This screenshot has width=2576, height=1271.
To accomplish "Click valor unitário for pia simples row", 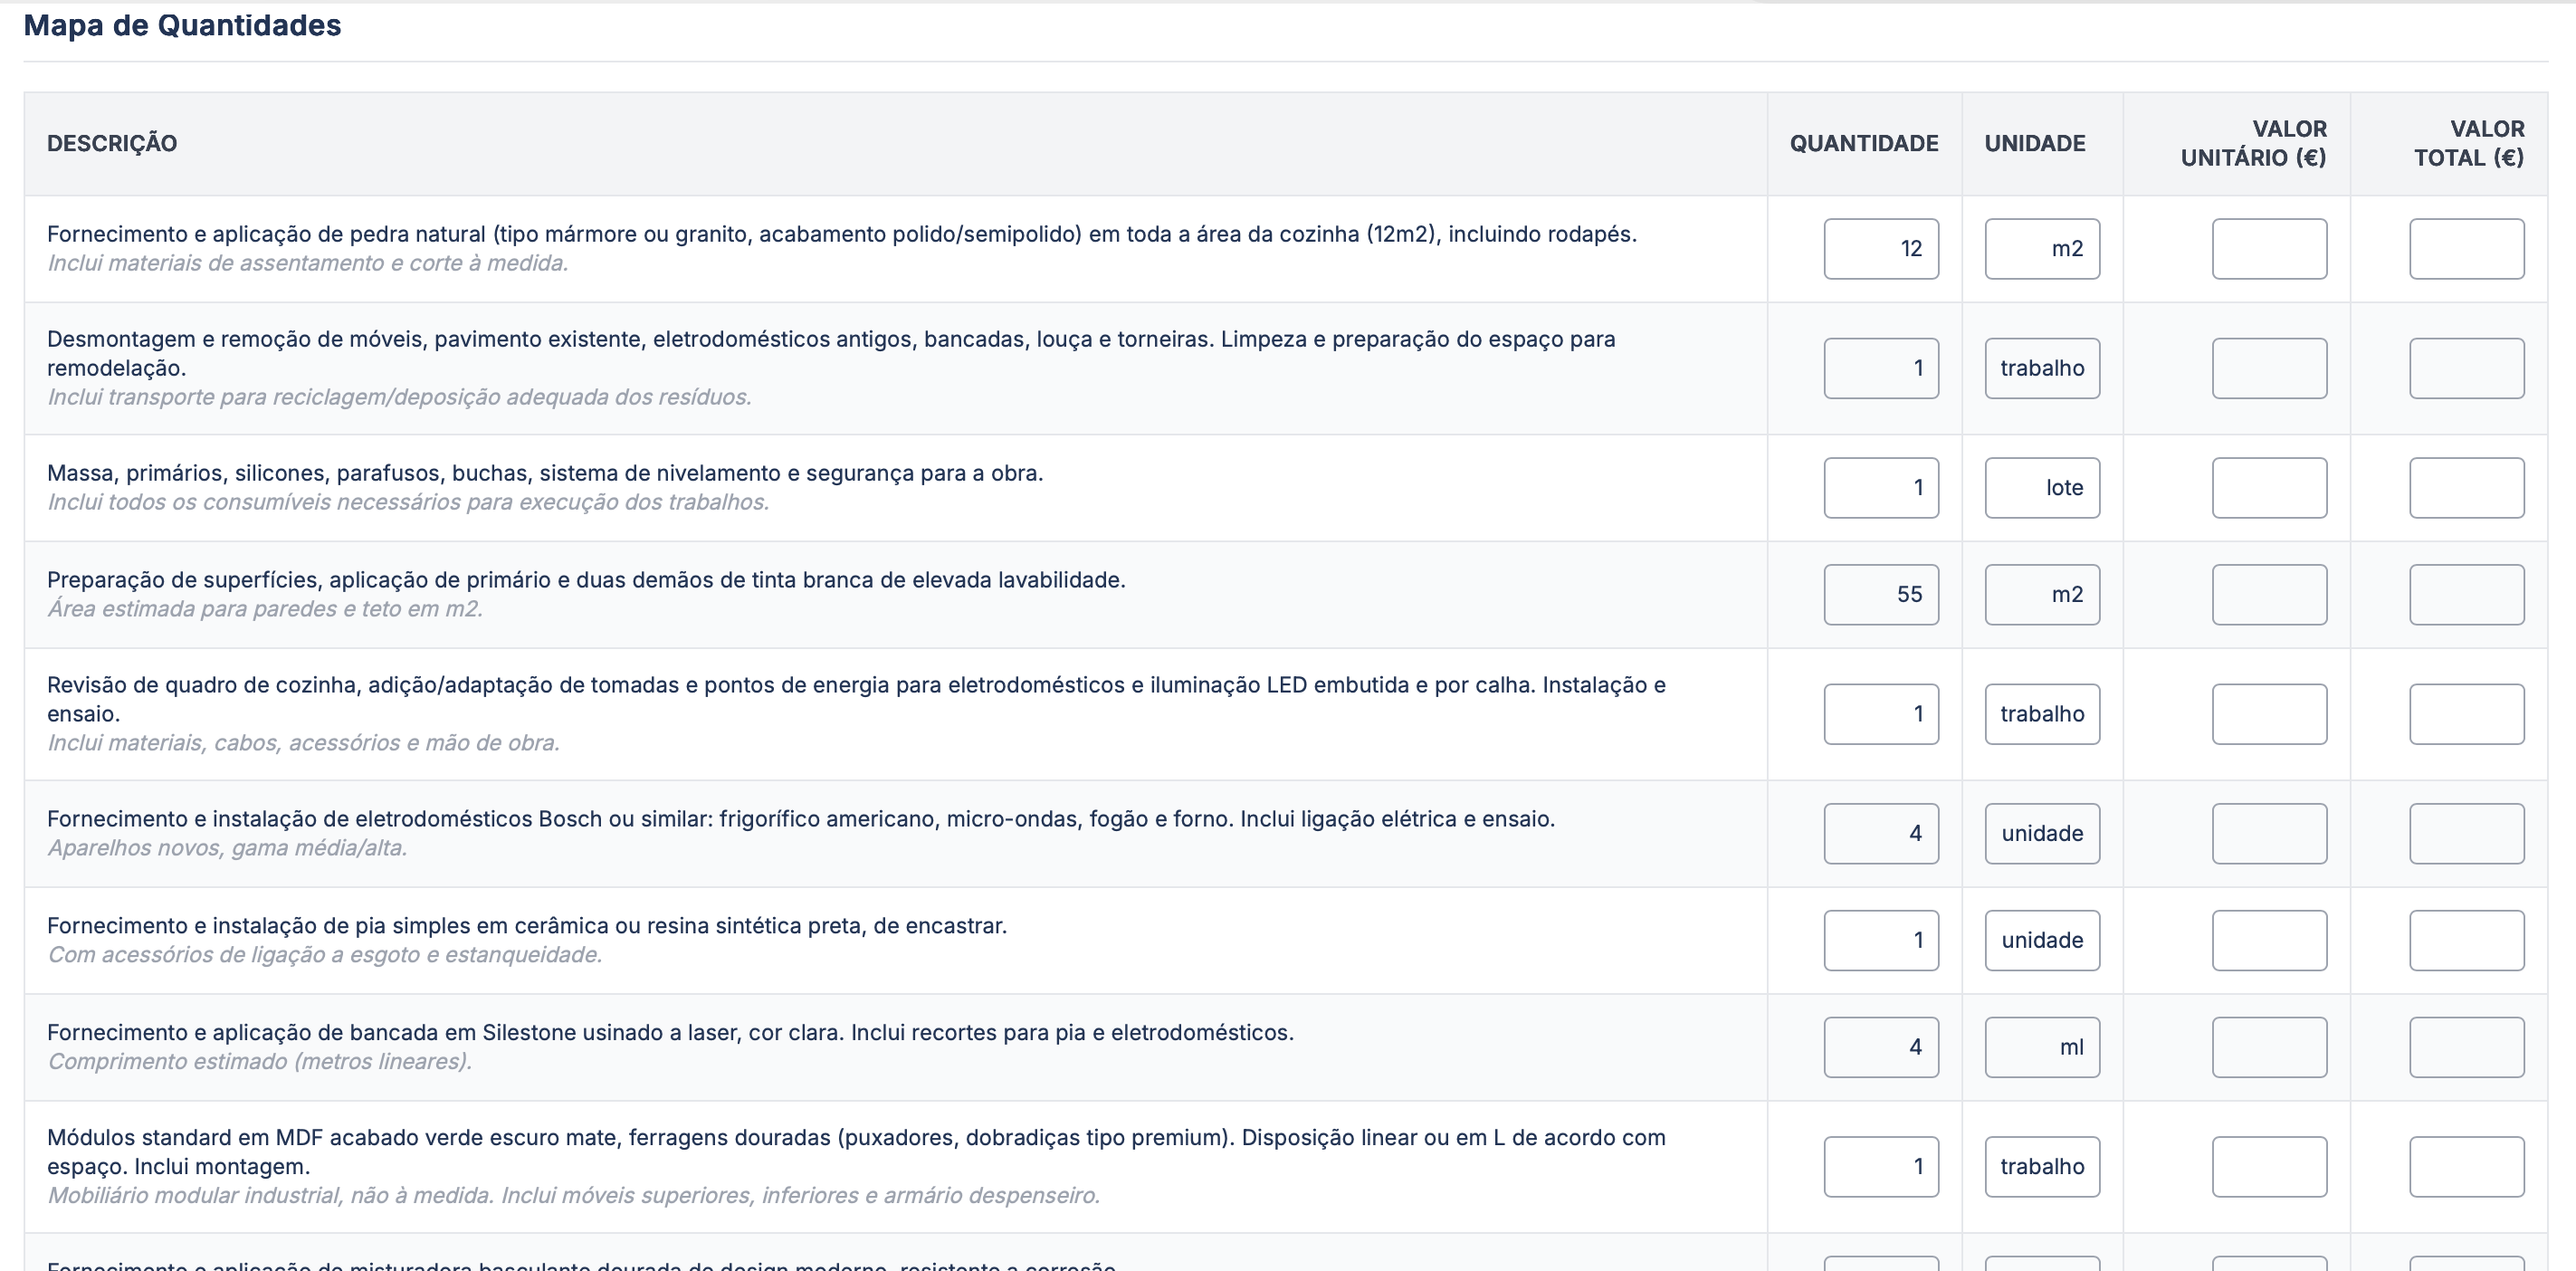I will pos(2269,940).
